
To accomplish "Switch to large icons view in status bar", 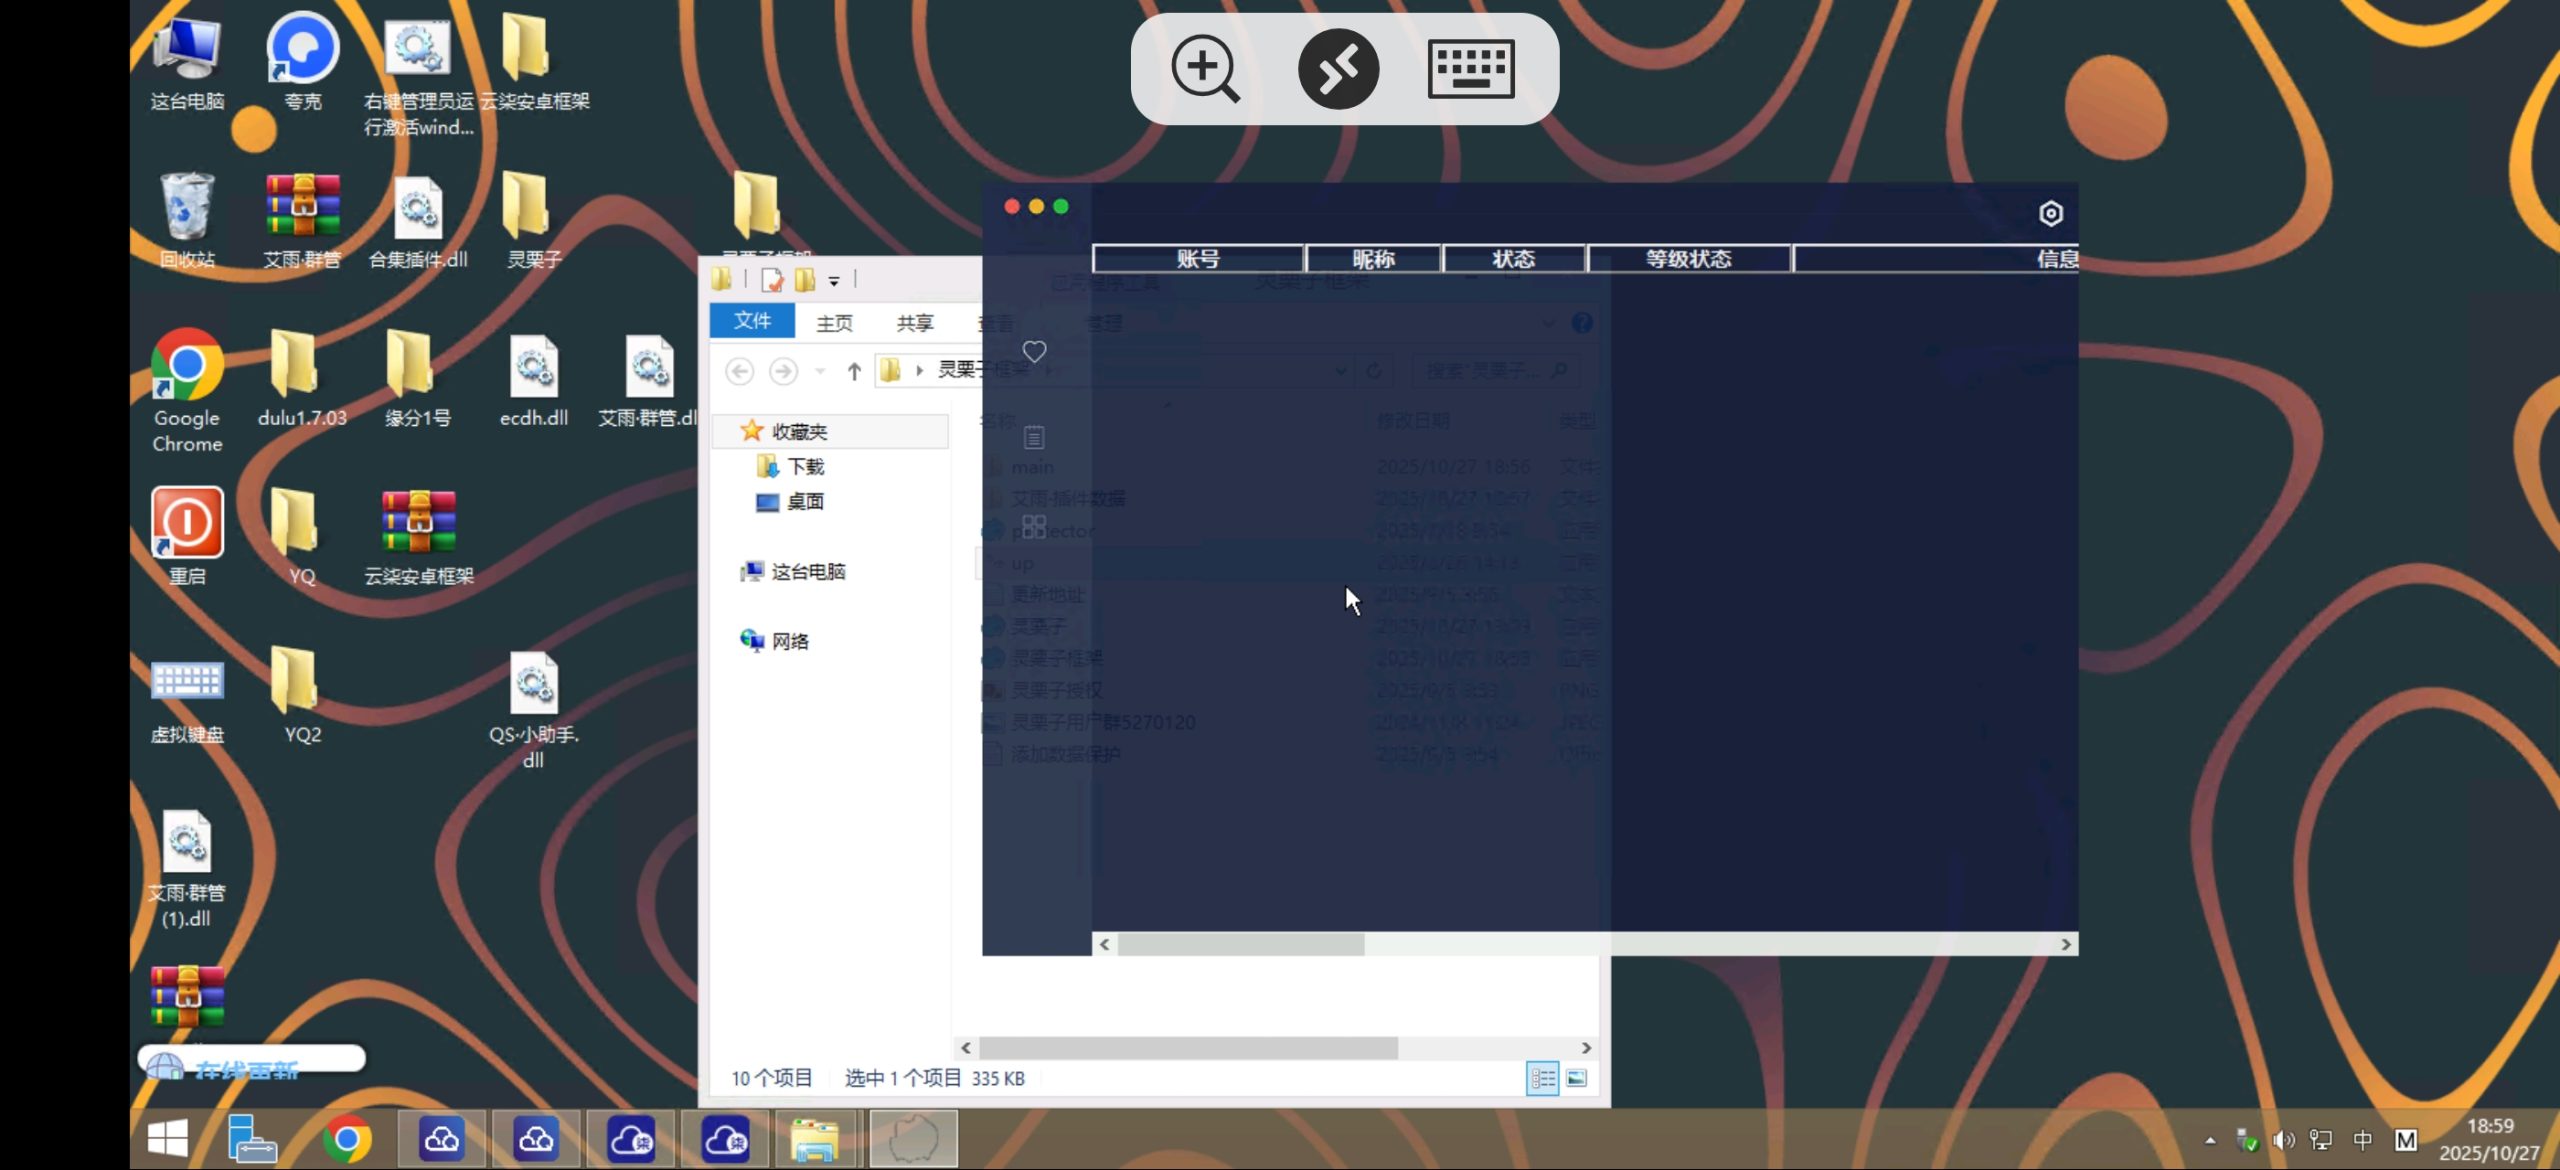I will coord(1577,1078).
